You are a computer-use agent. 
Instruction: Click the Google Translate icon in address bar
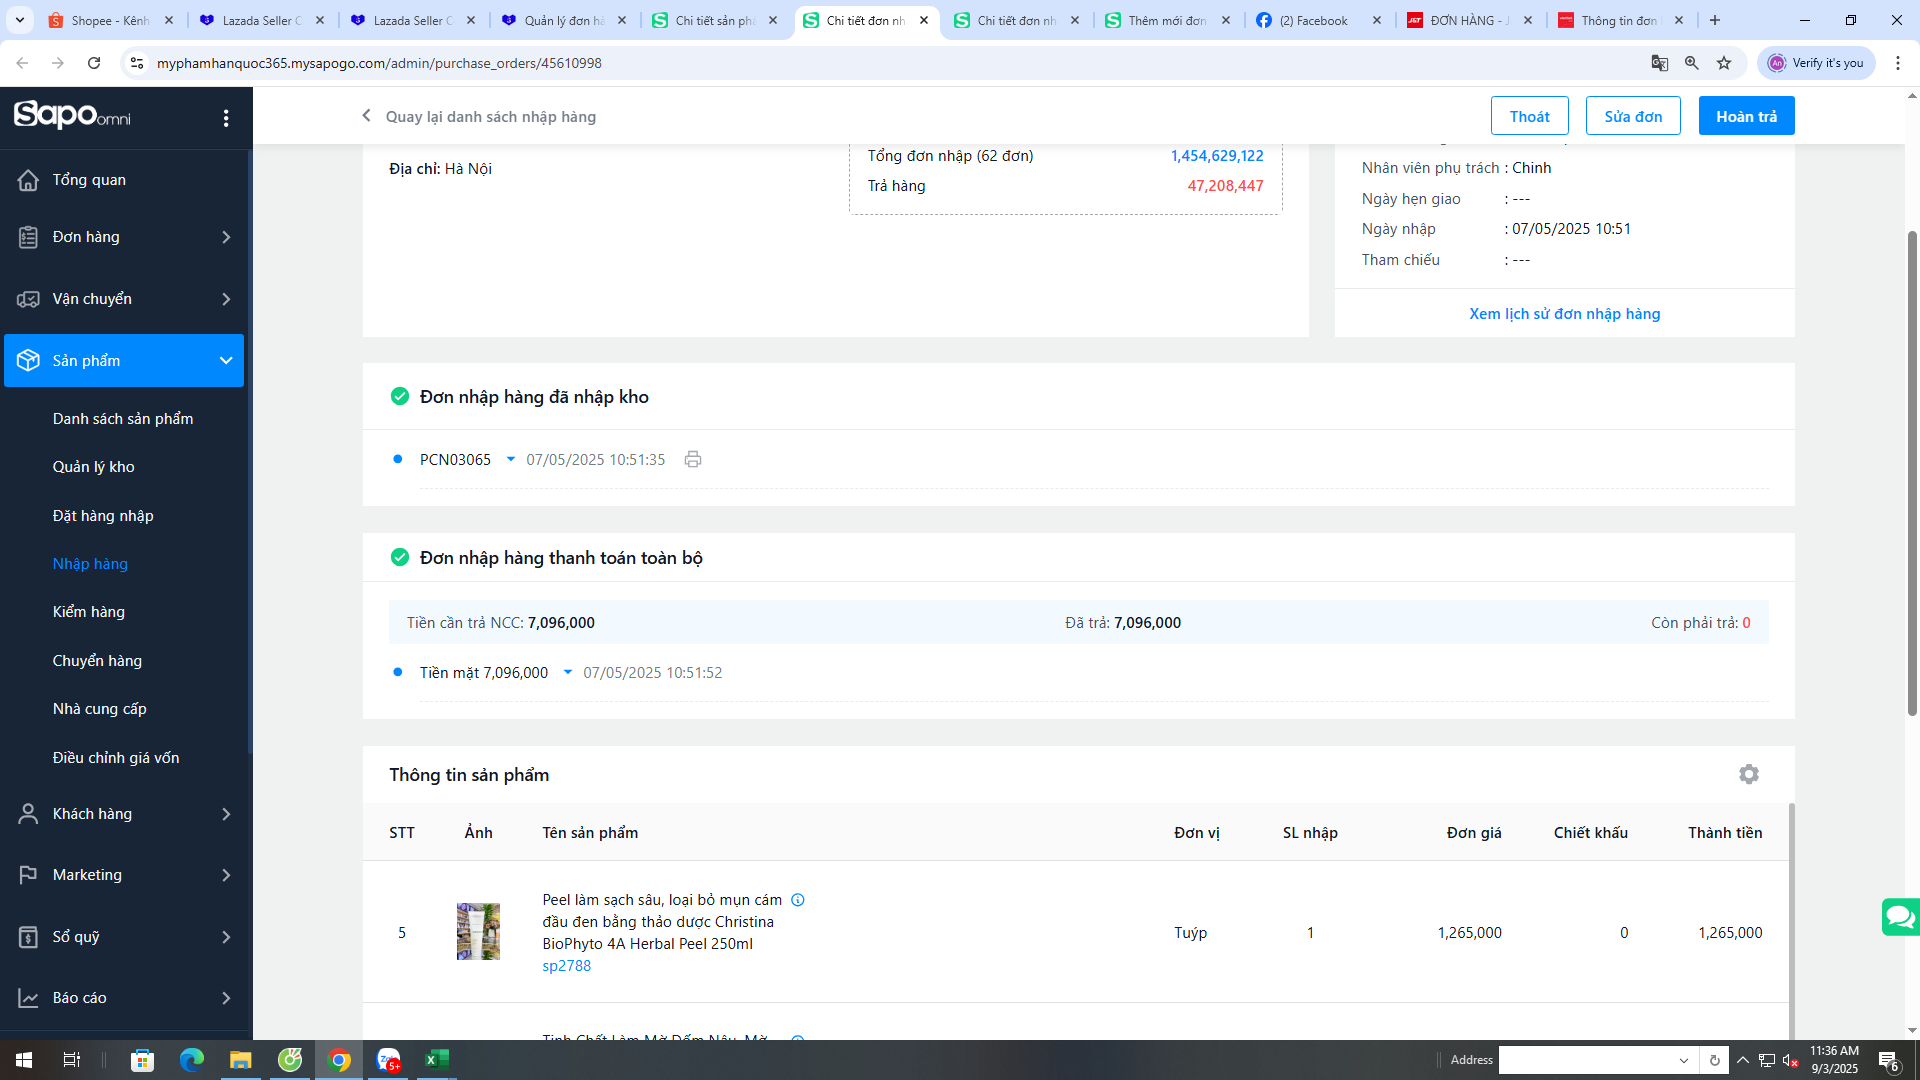tap(1660, 63)
